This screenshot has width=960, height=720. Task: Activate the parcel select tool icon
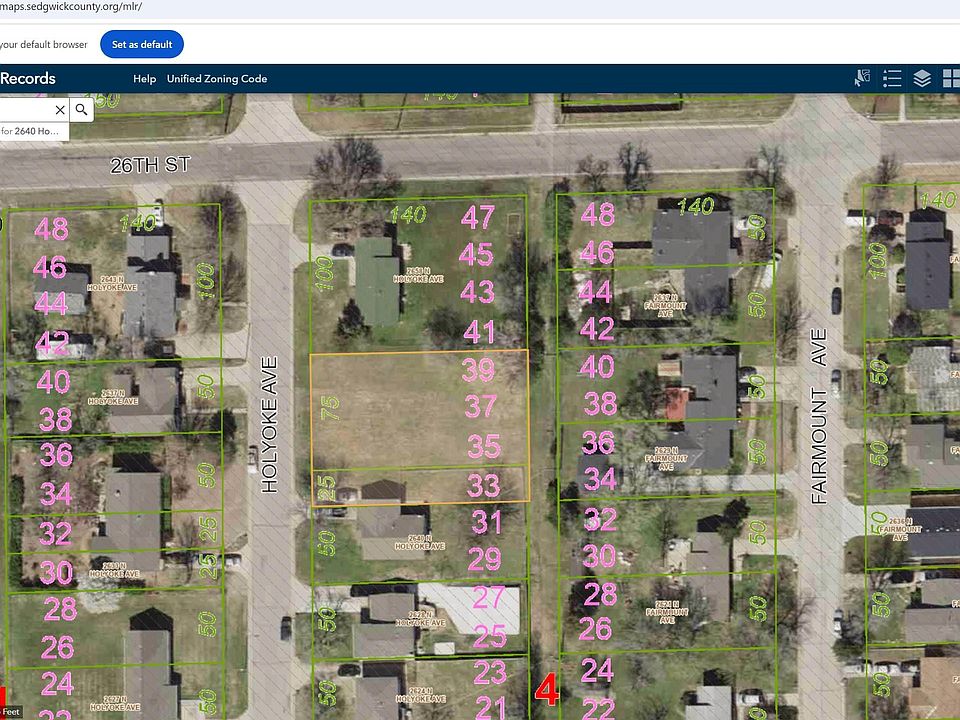(x=862, y=78)
